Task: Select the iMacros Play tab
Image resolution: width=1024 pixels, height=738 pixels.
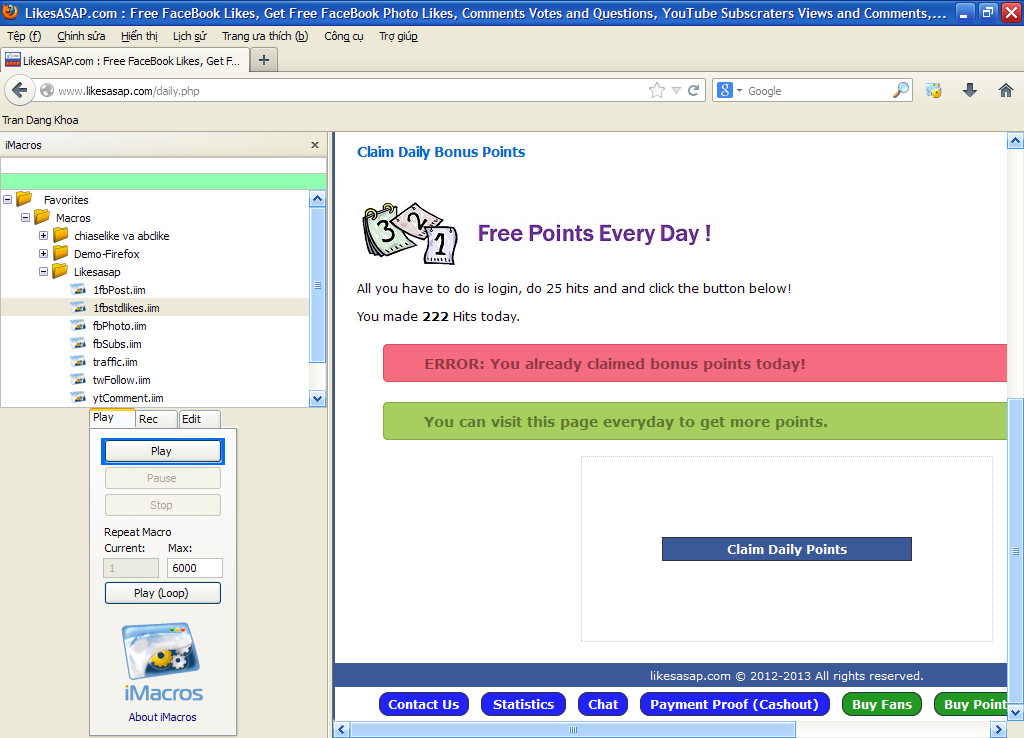Action: pyautogui.click(x=112, y=417)
